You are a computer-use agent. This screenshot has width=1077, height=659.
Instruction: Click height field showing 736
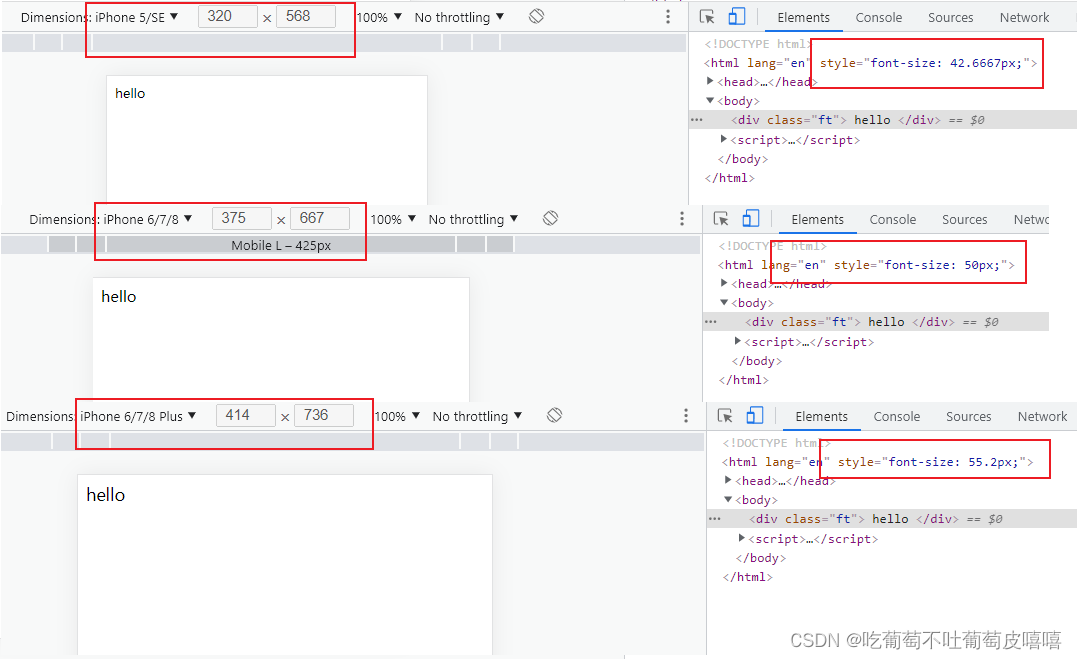(324, 415)
